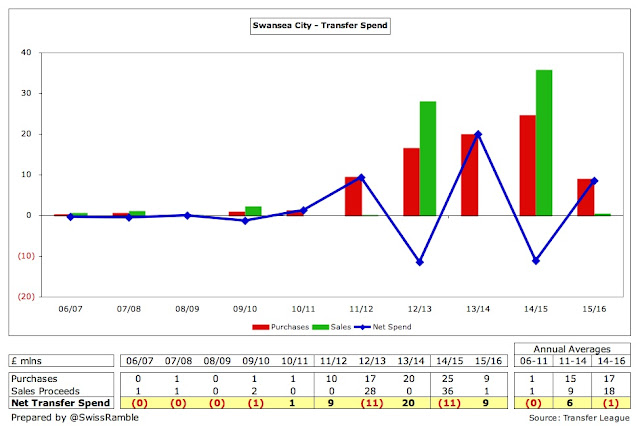Select the Net Spend line marker at 08/09
The width and height of the screenshot is (640, 426).
click(x=187, y=215)
